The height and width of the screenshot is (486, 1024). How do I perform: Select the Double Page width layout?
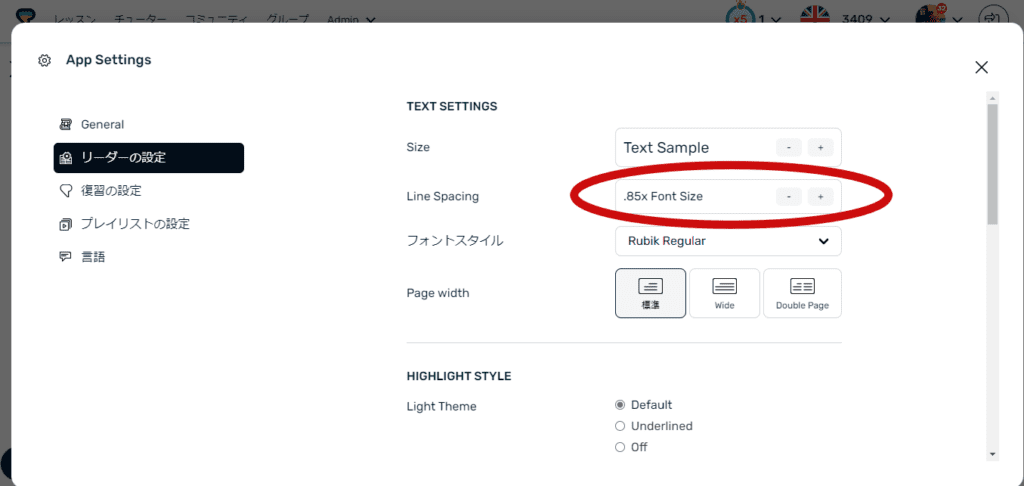(802, 292)
